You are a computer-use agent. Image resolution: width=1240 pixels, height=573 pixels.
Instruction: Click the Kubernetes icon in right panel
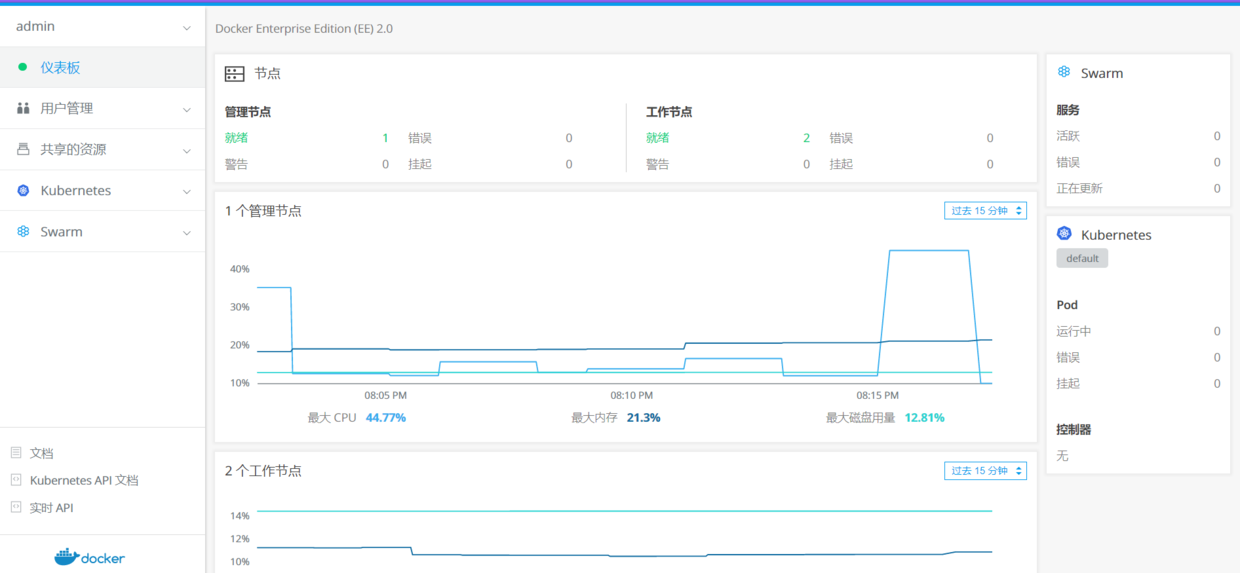coord(1065,234)
